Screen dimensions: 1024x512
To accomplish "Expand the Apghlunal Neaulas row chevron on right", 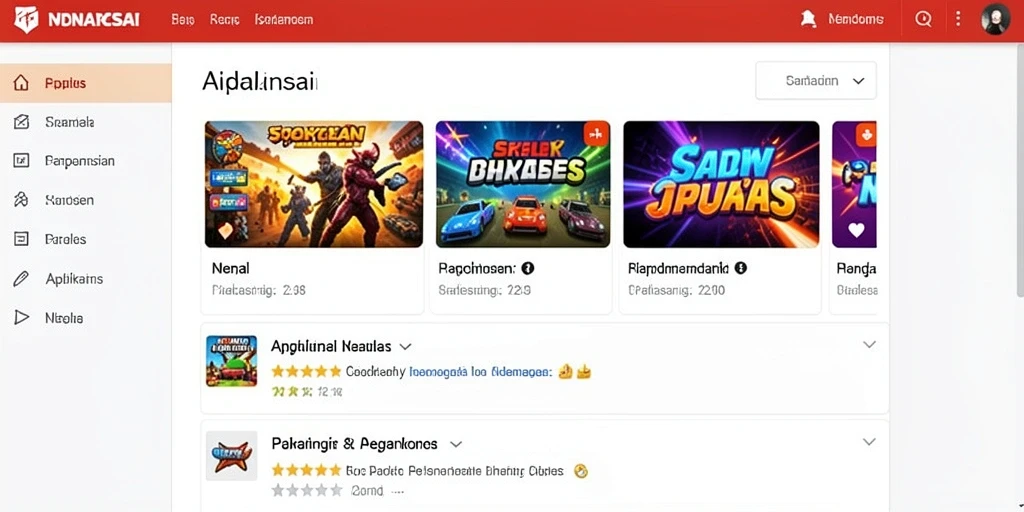I will pyautogui.click(x=869, y=344).
